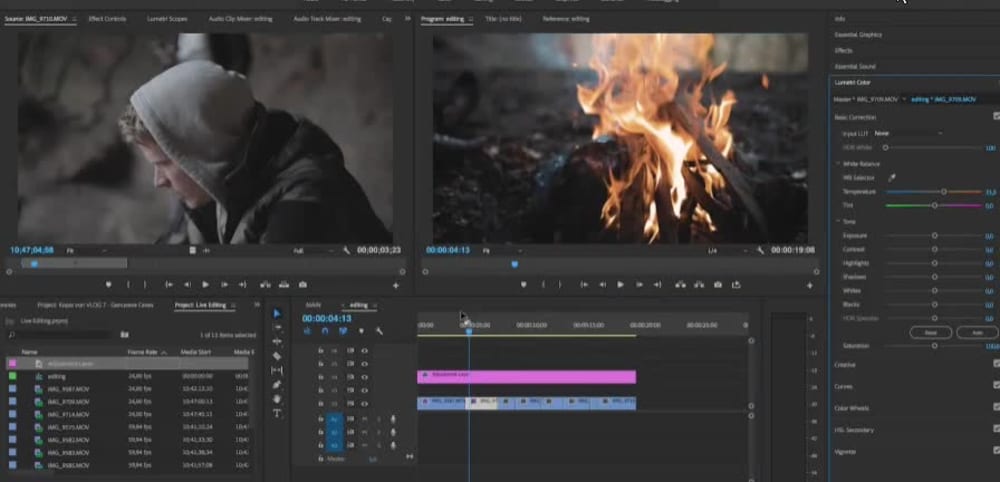Toggle eye on lowest video track

tap(364, 404)
